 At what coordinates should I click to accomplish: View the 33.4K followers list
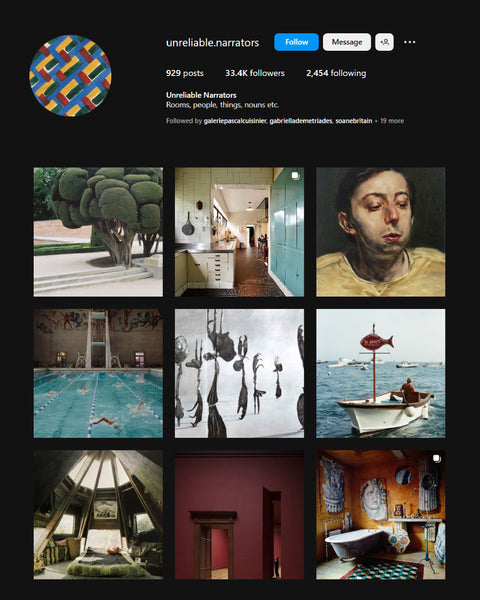coord(255,73)
